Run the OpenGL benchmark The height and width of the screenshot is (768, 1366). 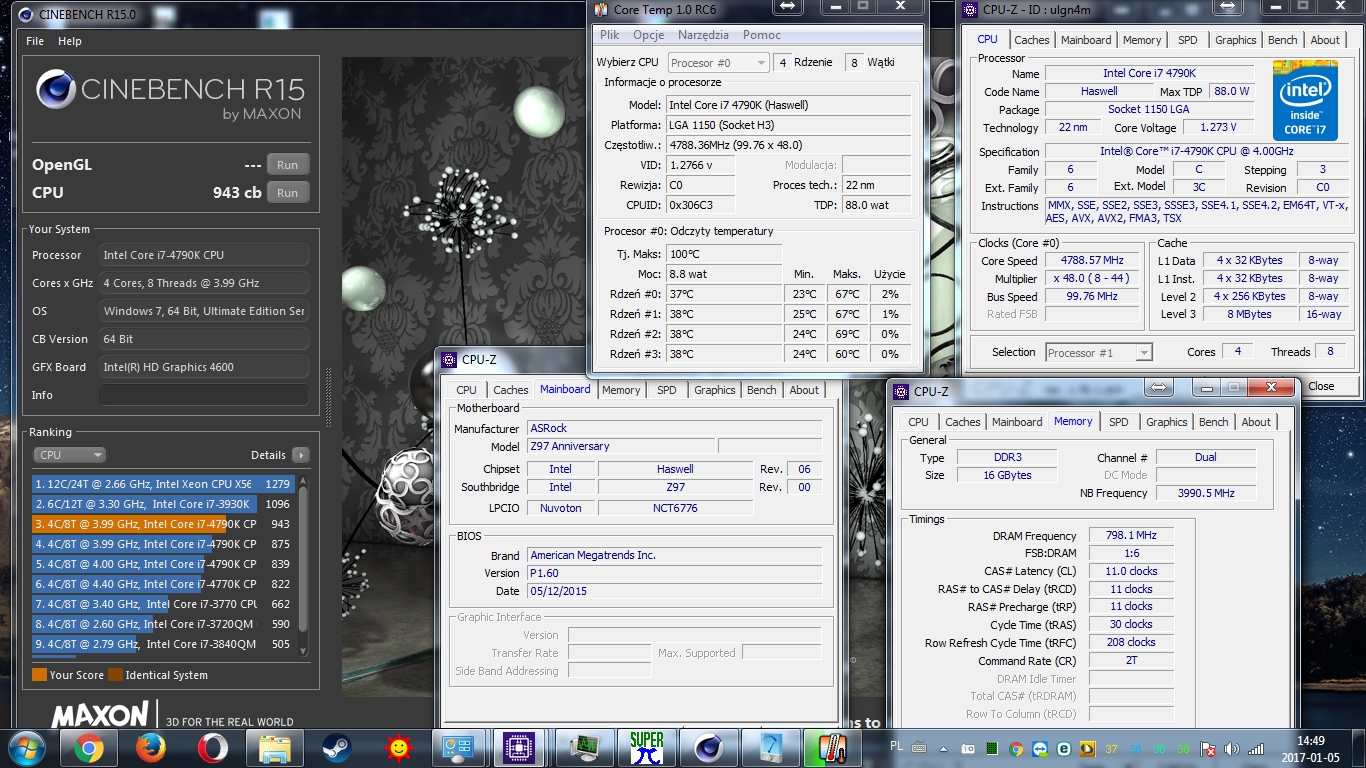287,165
